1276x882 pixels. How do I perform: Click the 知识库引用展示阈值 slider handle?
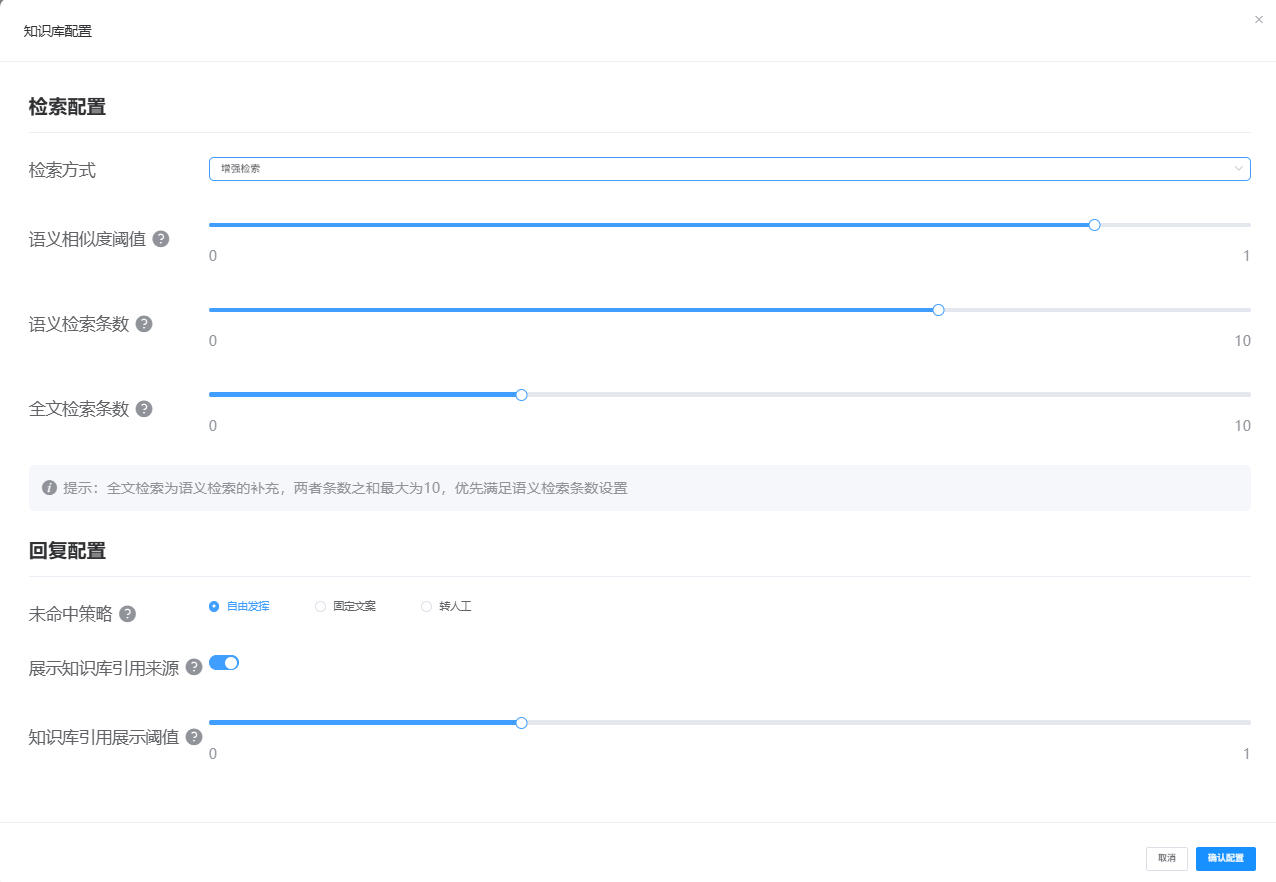point(521,723)
